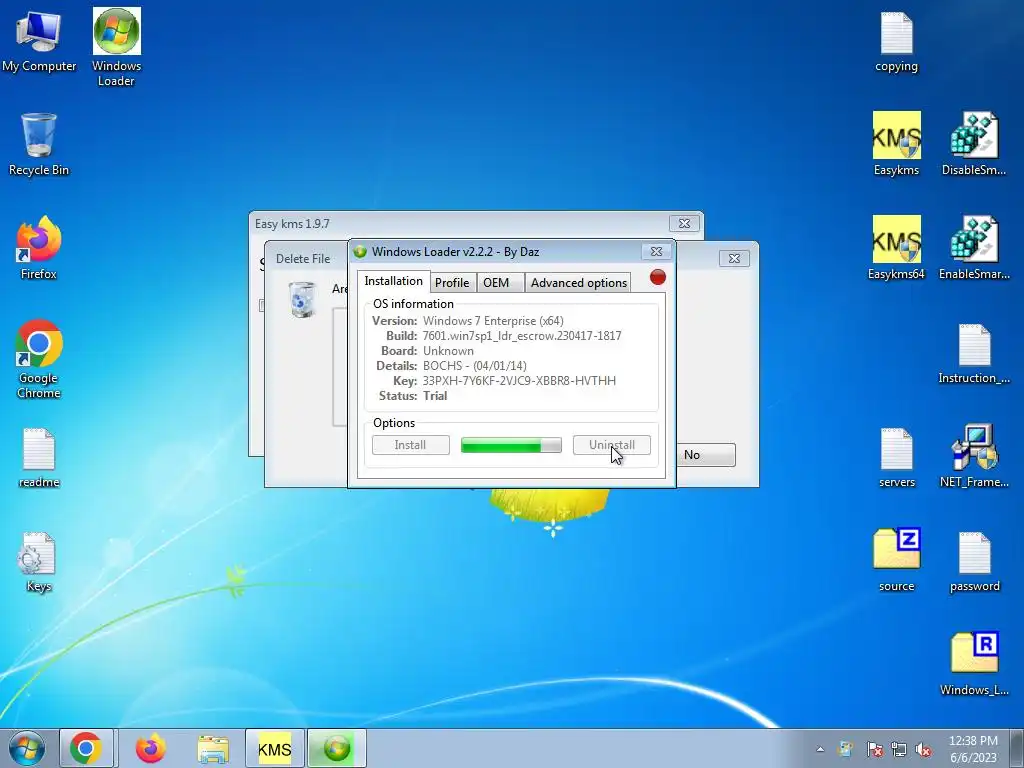Click the red status indicator in Windows Loader
1024x768 pixels.
click(x=658, y=278)
